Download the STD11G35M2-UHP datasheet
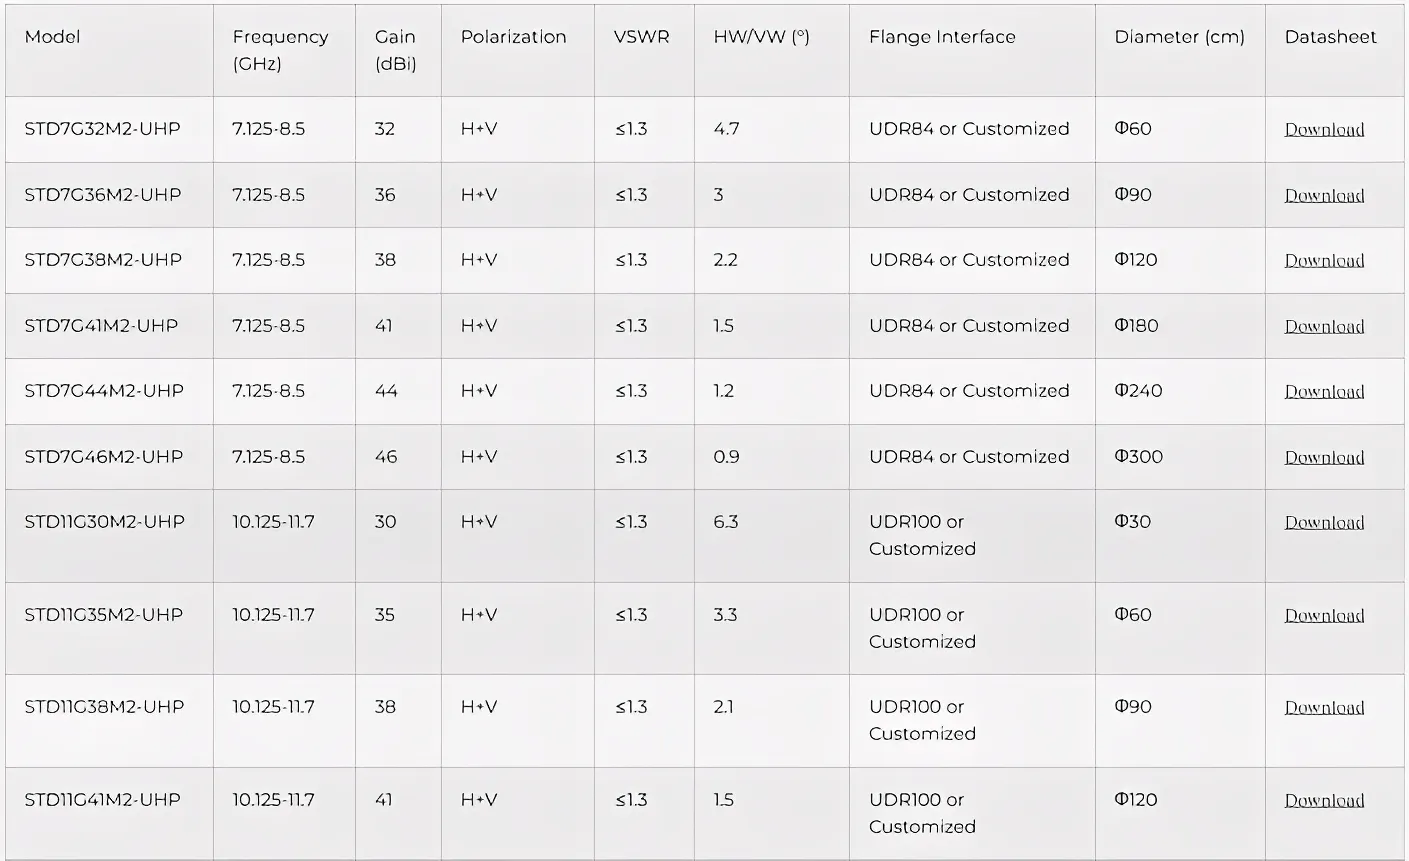This screenshot has height=861, width=1409. click(1324, 616)
